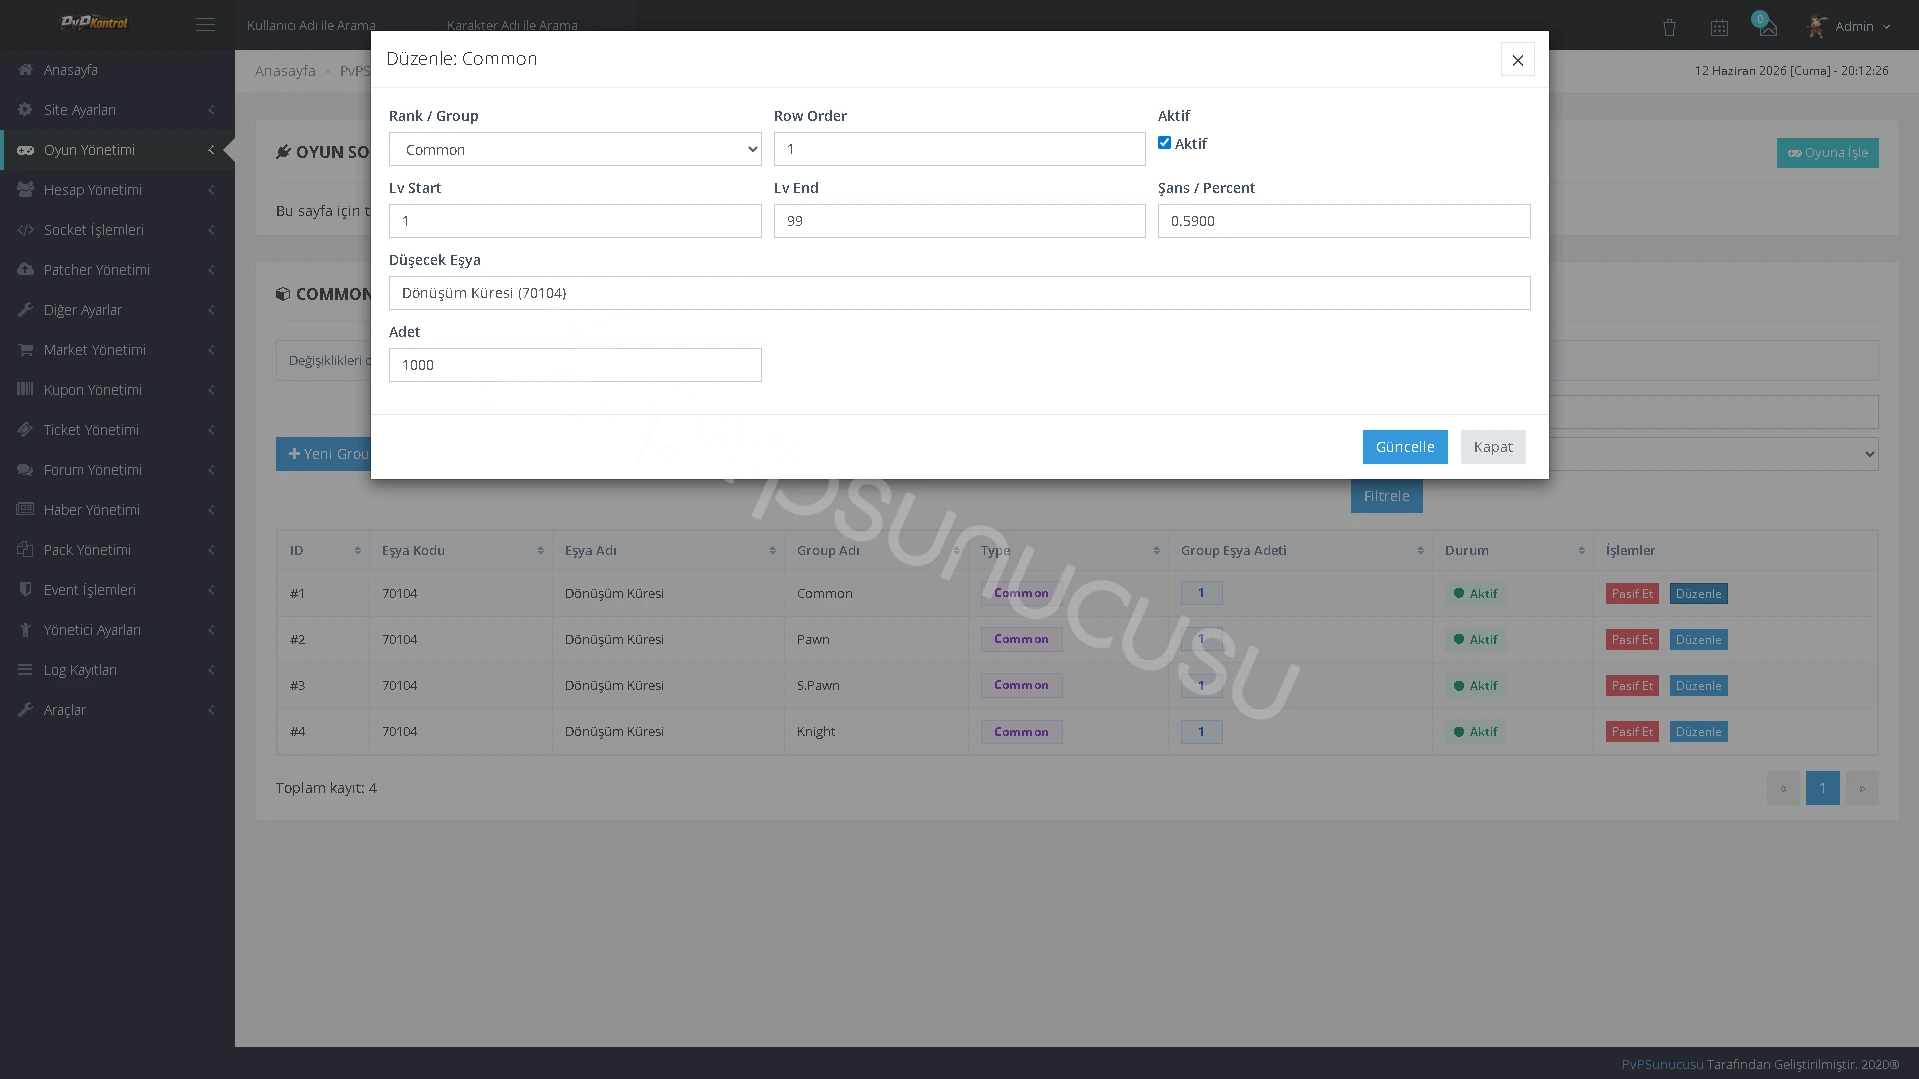
Task: Open the calendar icon in header
Action: click(x=1719, y=27)
